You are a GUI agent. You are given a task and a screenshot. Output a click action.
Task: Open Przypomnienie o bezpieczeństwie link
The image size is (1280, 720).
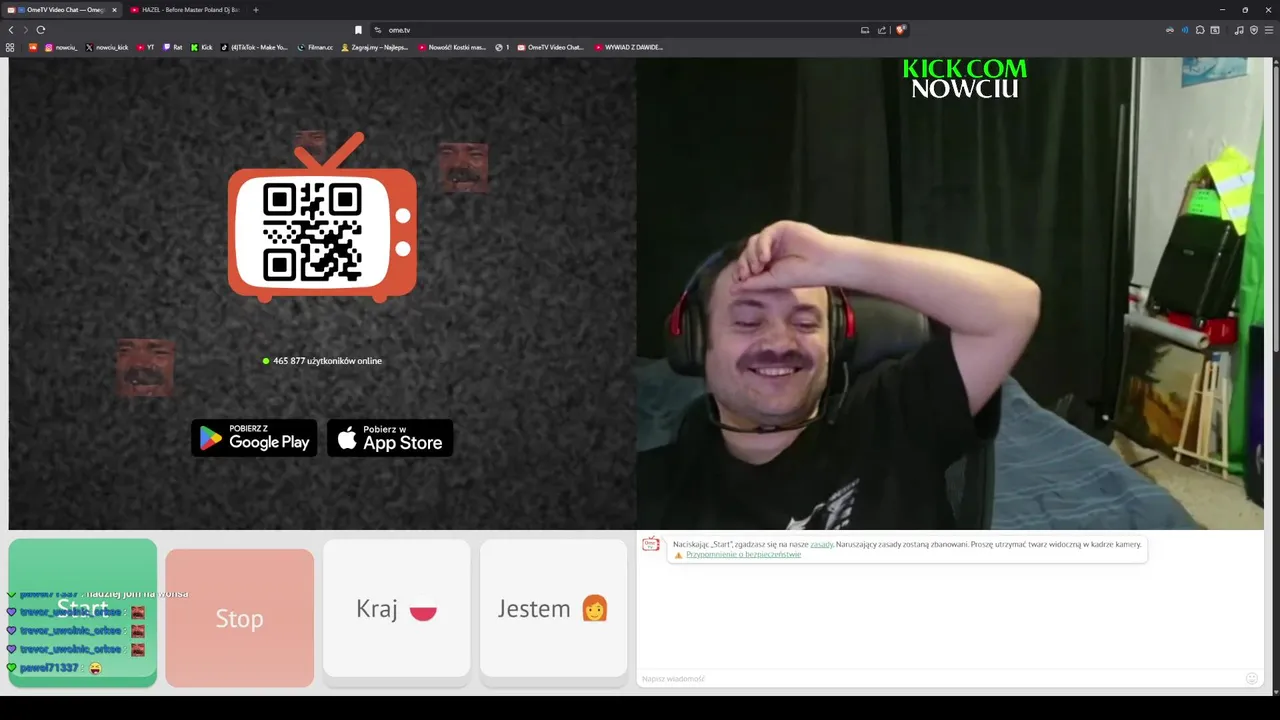point(743,554)
